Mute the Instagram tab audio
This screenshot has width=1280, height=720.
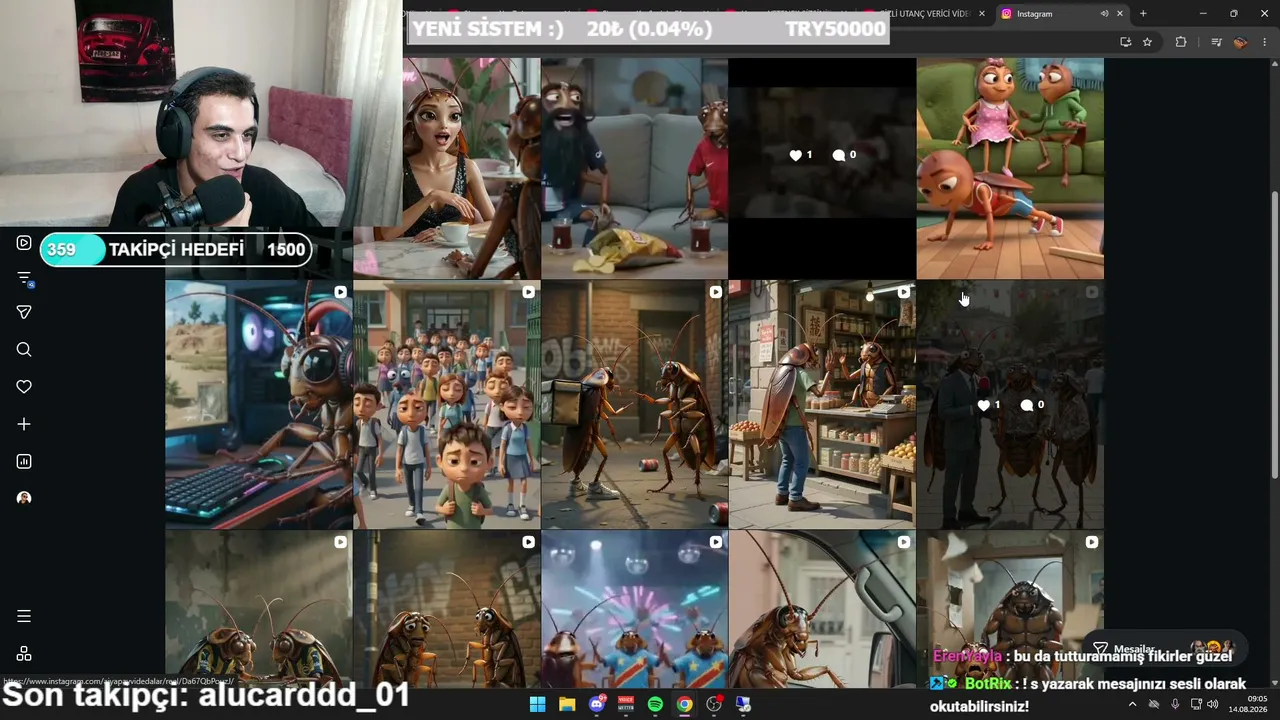point(1104,14)
